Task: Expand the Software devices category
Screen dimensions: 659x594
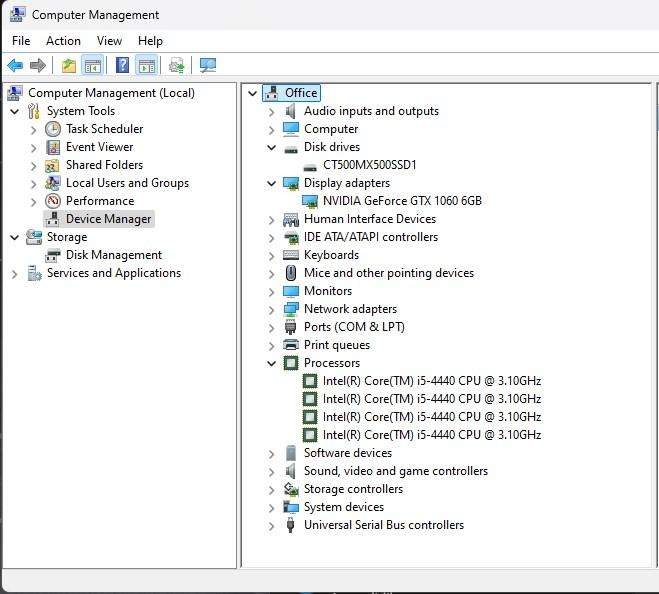Action: click(272, 454)
